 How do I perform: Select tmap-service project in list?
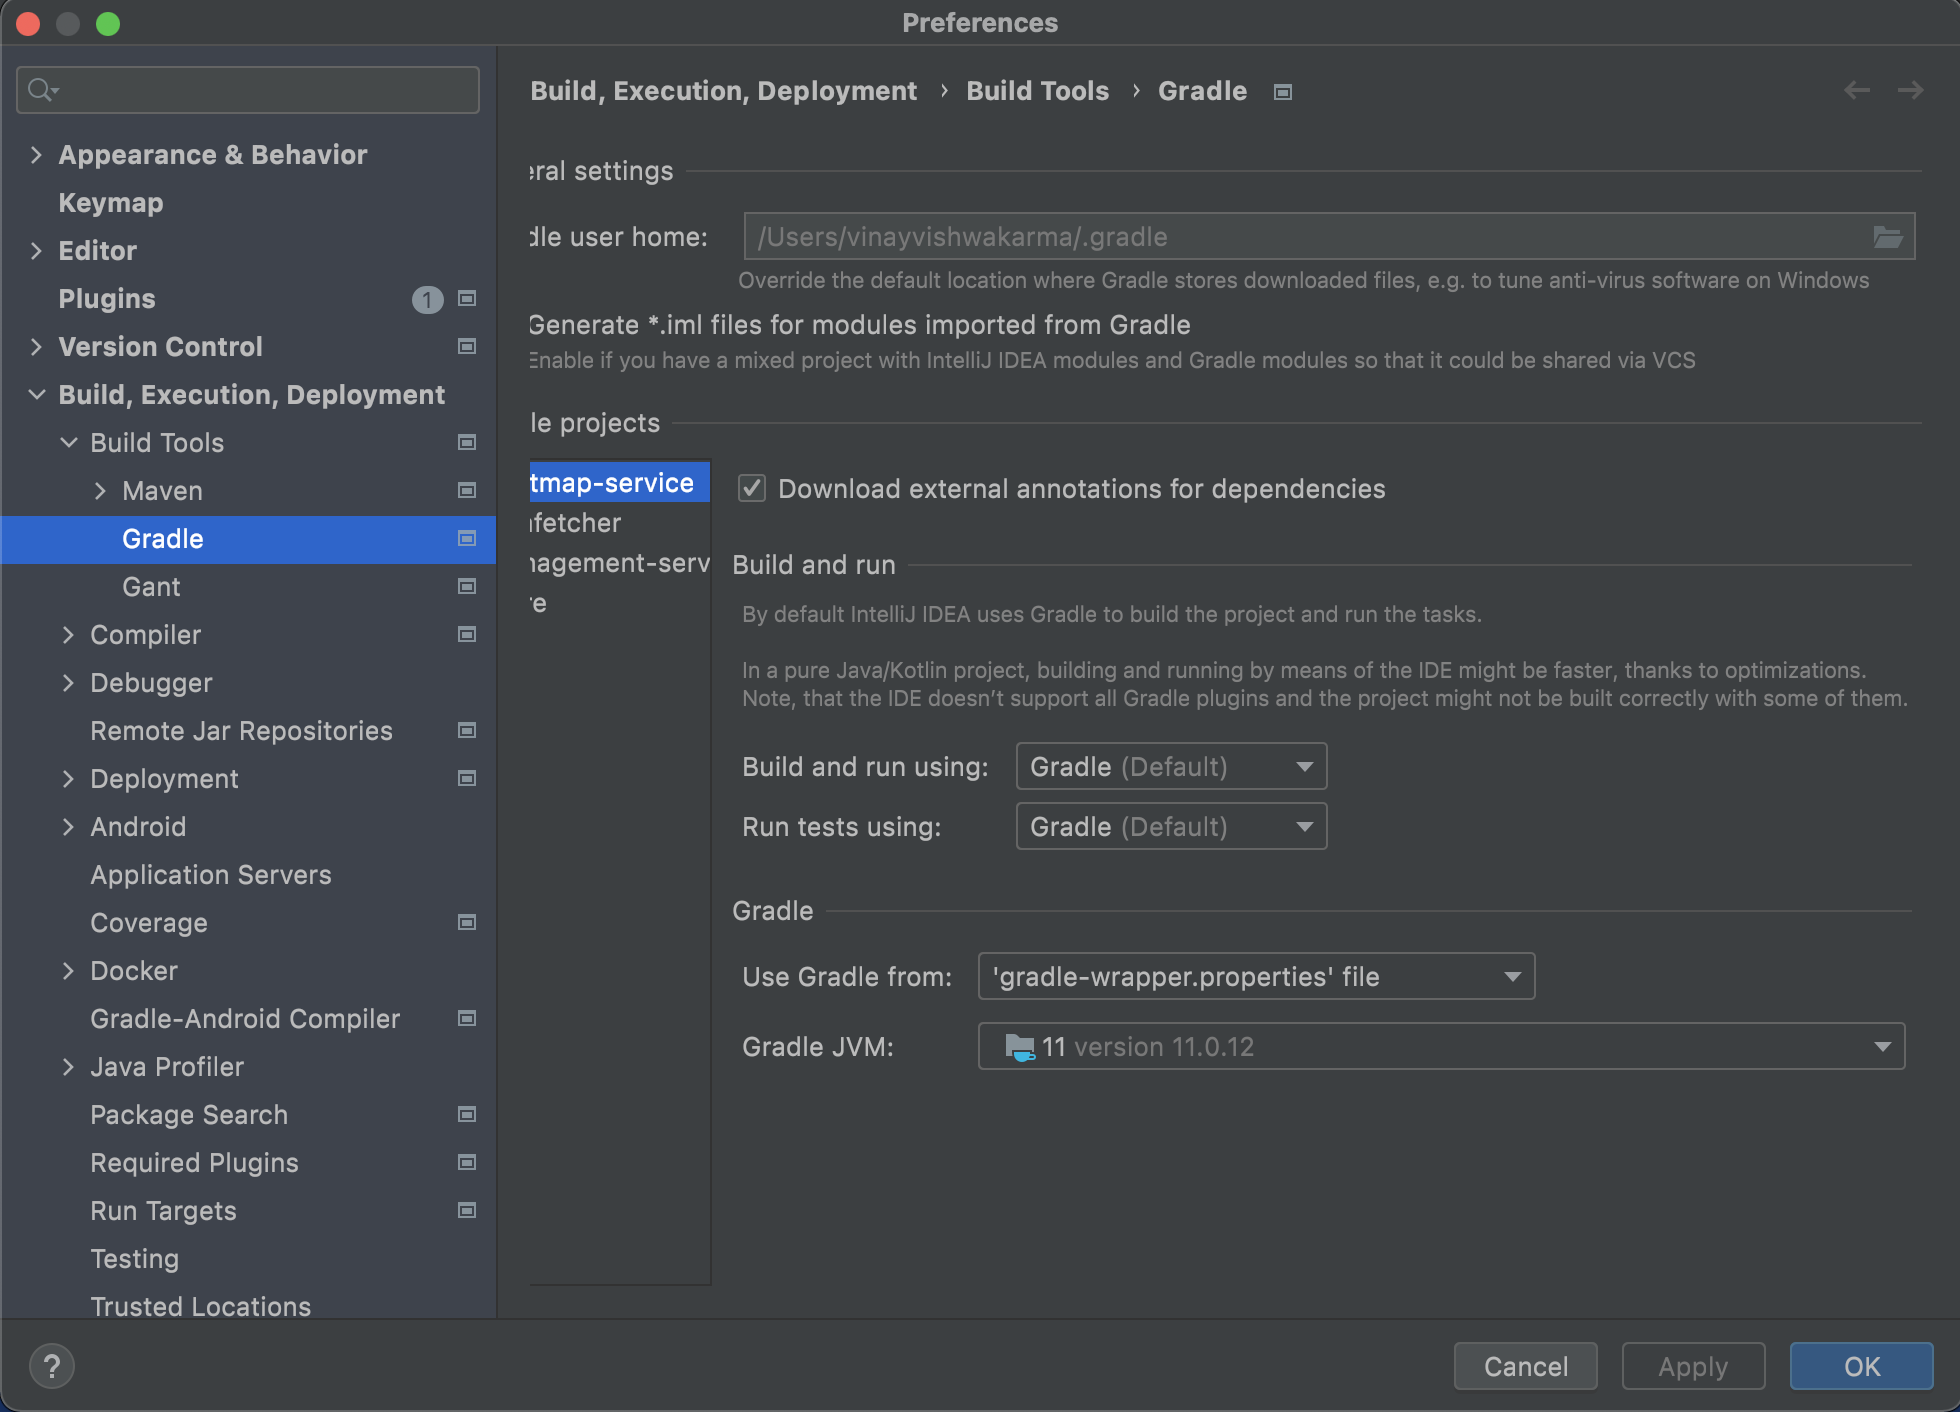coord(620,482)
